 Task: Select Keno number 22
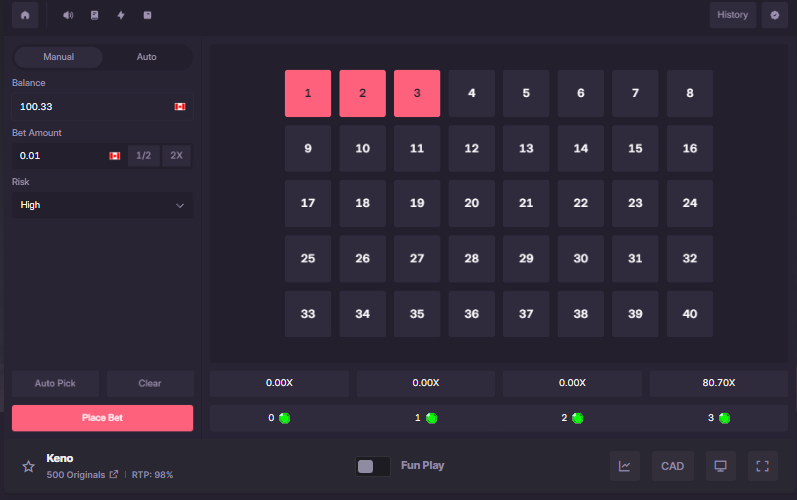(580, 203)
